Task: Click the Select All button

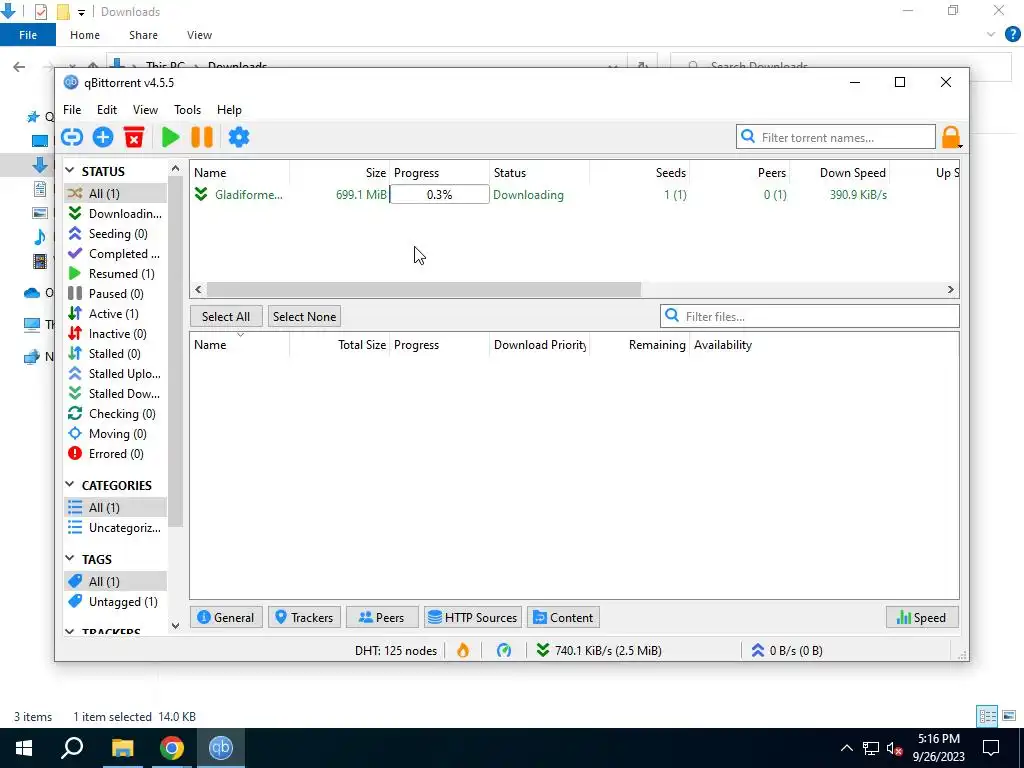Action: (x=226, y=316)
